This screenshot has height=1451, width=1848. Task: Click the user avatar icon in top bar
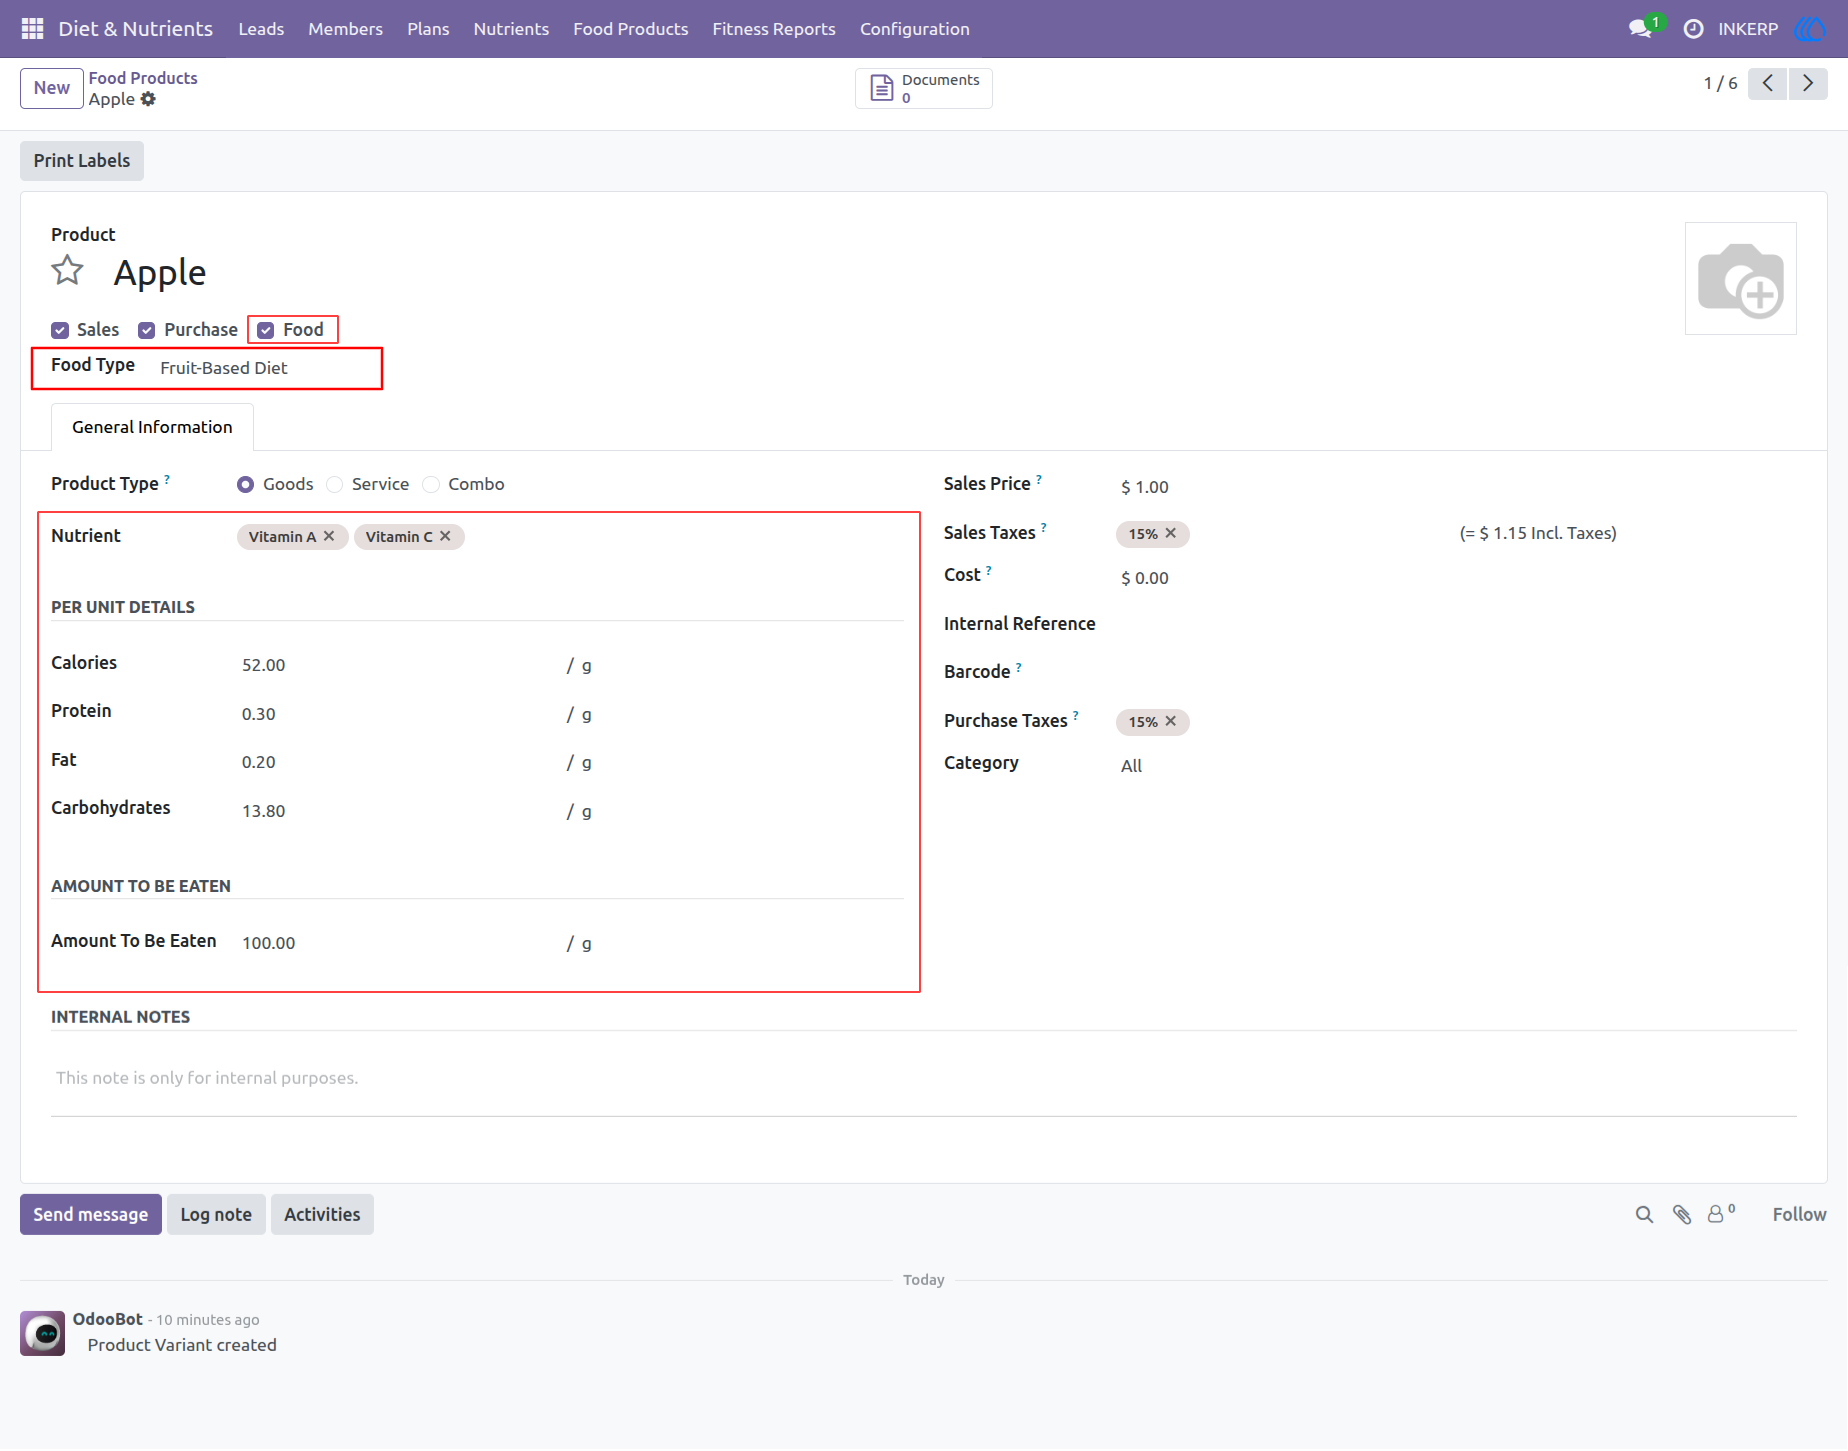[x=1810, y=29]
